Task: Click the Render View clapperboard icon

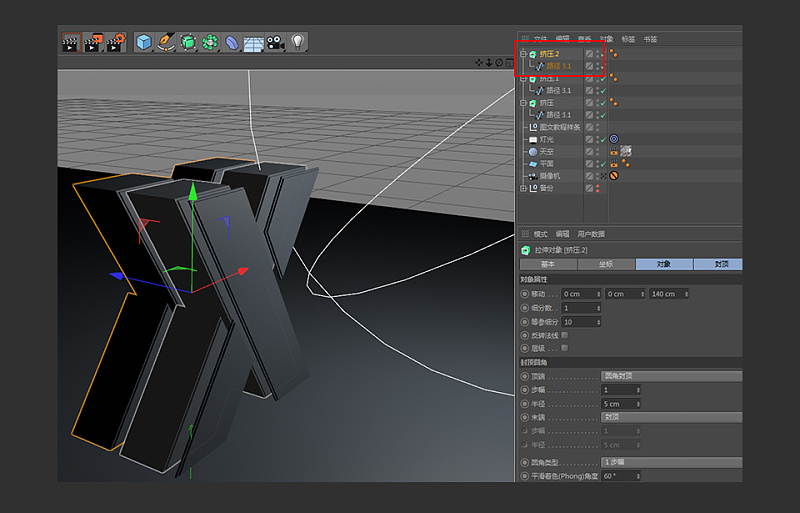Action: coord(71,42)
